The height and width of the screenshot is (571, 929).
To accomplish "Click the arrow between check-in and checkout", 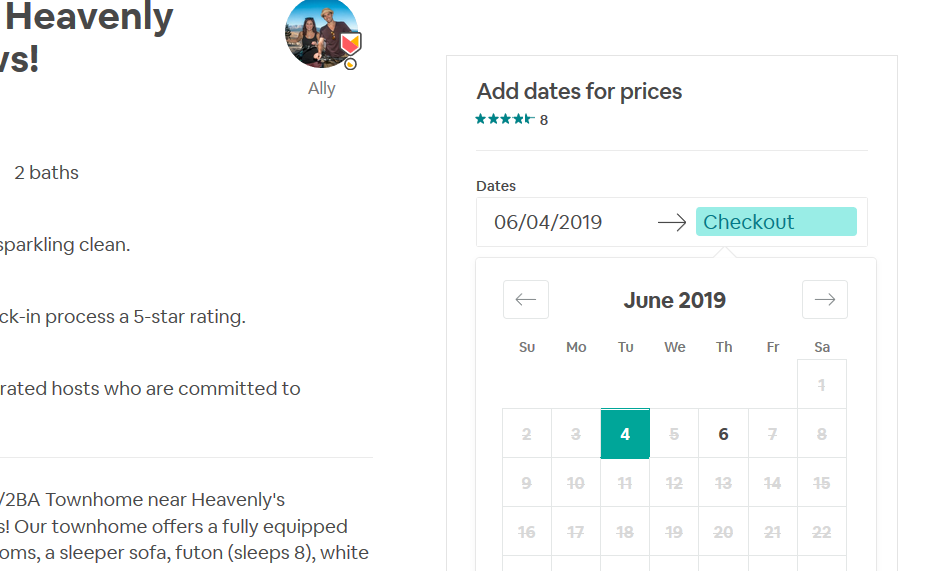I will click(672, 222).
